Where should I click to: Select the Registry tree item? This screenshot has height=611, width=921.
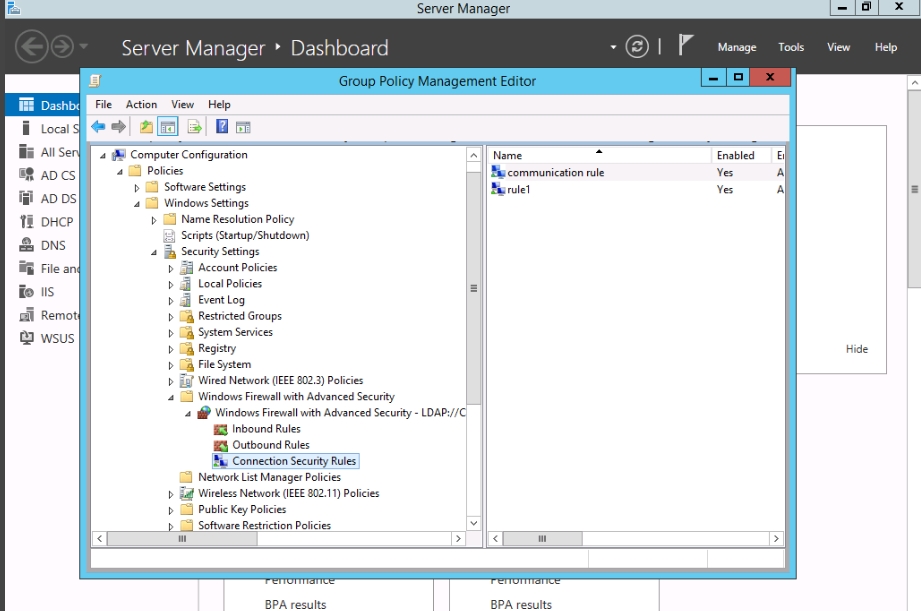217,348
